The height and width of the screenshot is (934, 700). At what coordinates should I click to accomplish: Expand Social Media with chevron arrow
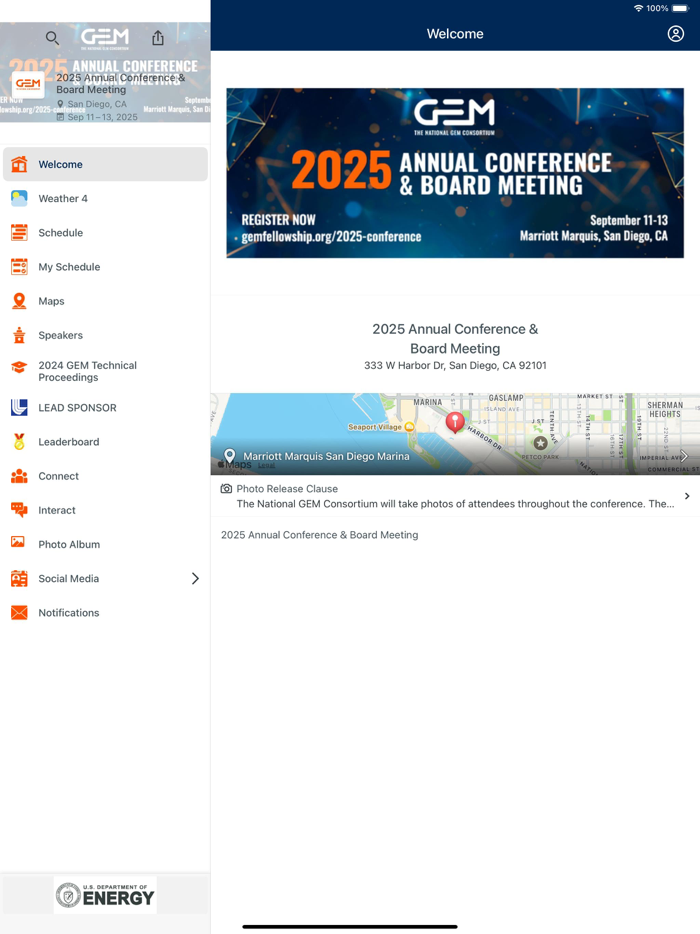(195, 578)
